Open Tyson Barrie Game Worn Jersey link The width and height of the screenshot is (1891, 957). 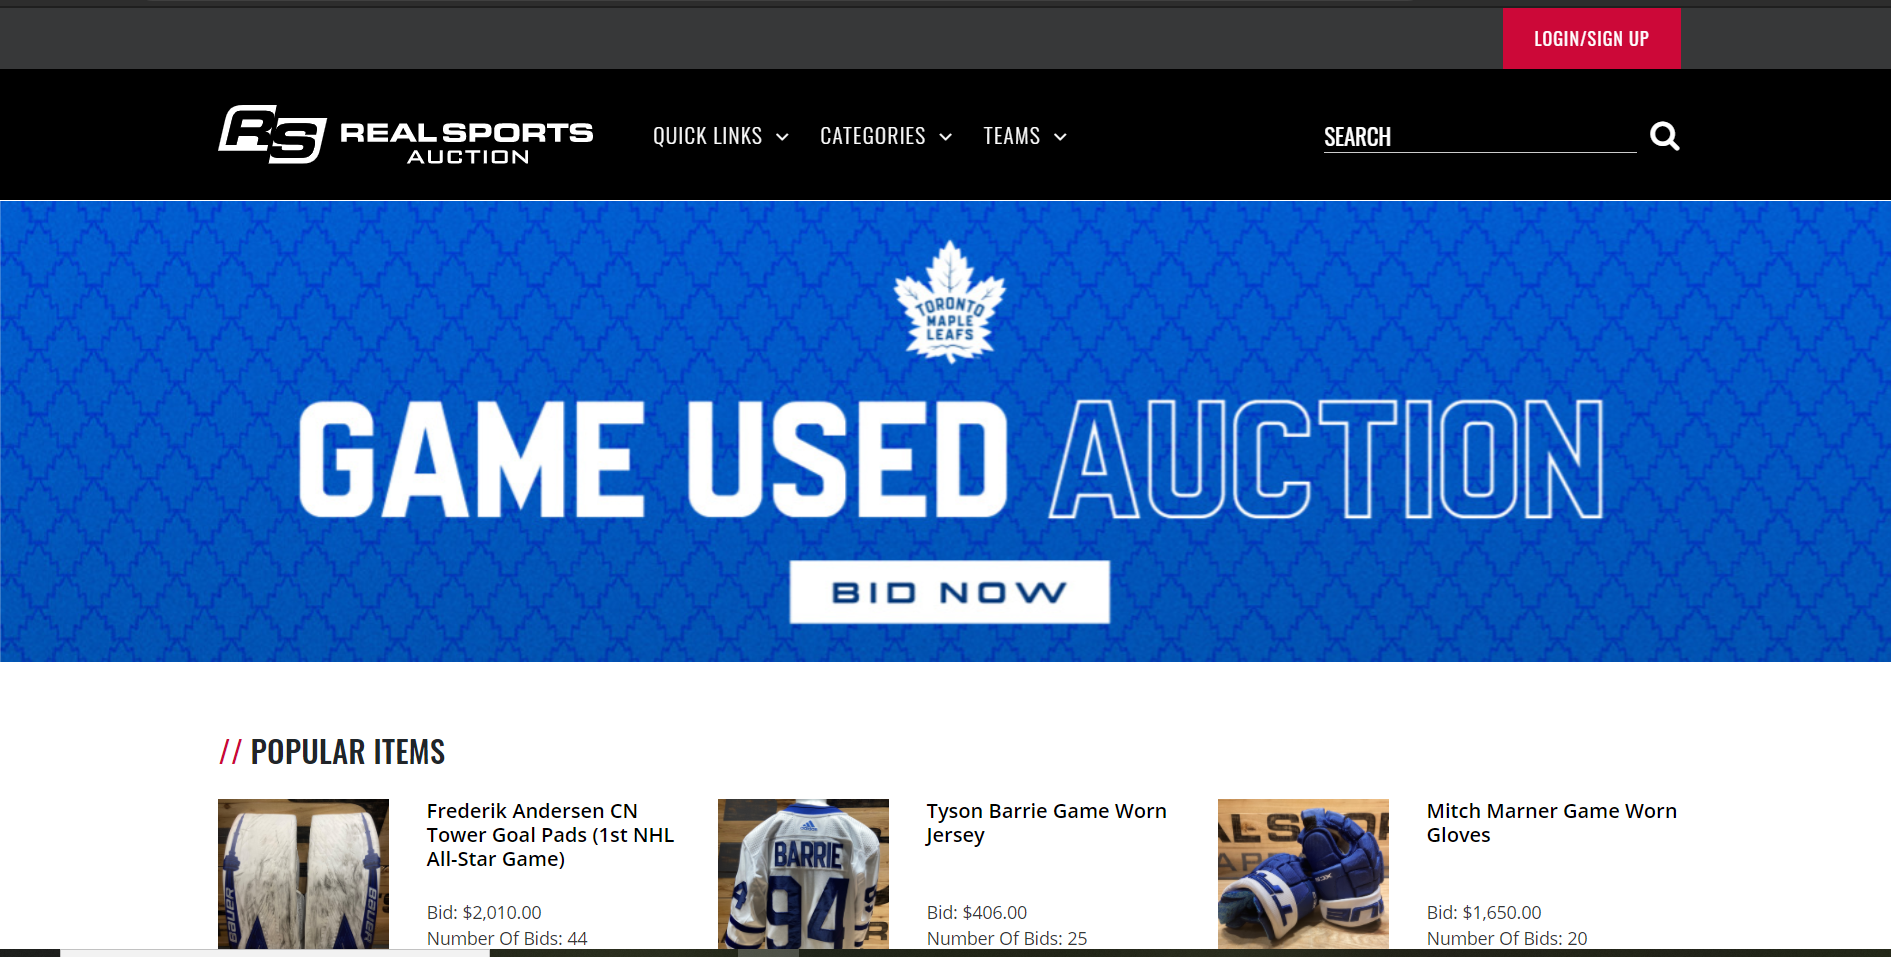(1046, 823)
